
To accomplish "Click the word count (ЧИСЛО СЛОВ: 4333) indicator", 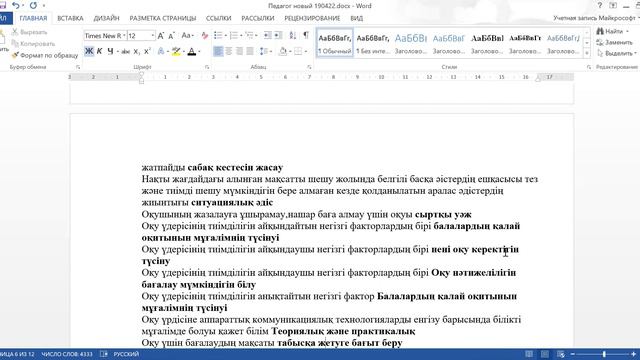I will 67,354.
